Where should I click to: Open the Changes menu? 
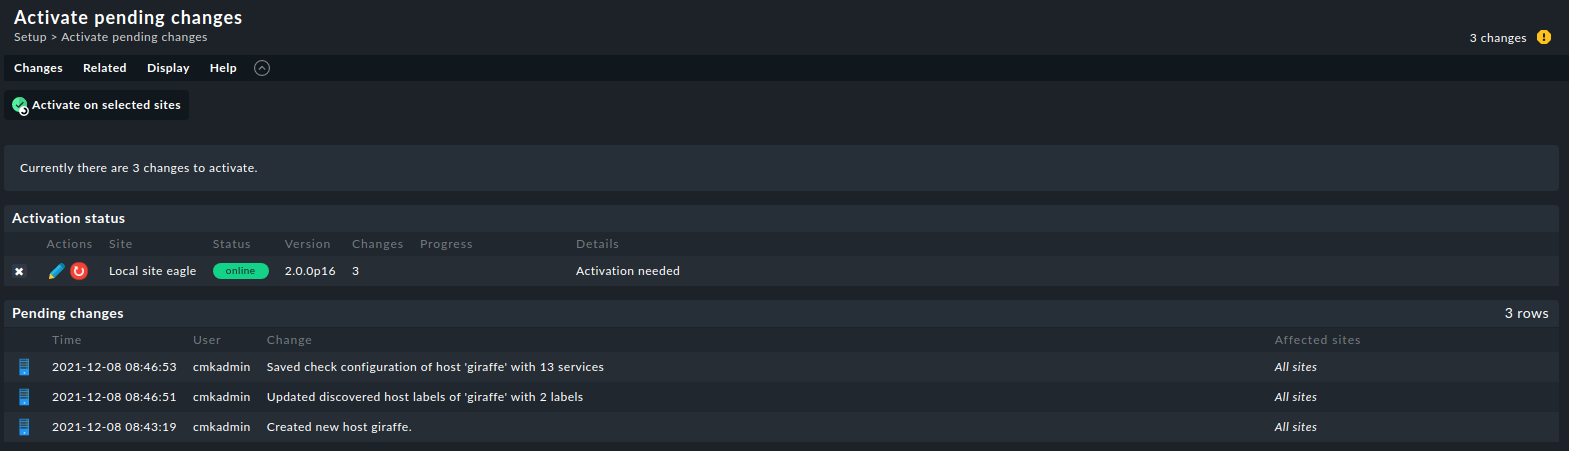coord(38,68)
